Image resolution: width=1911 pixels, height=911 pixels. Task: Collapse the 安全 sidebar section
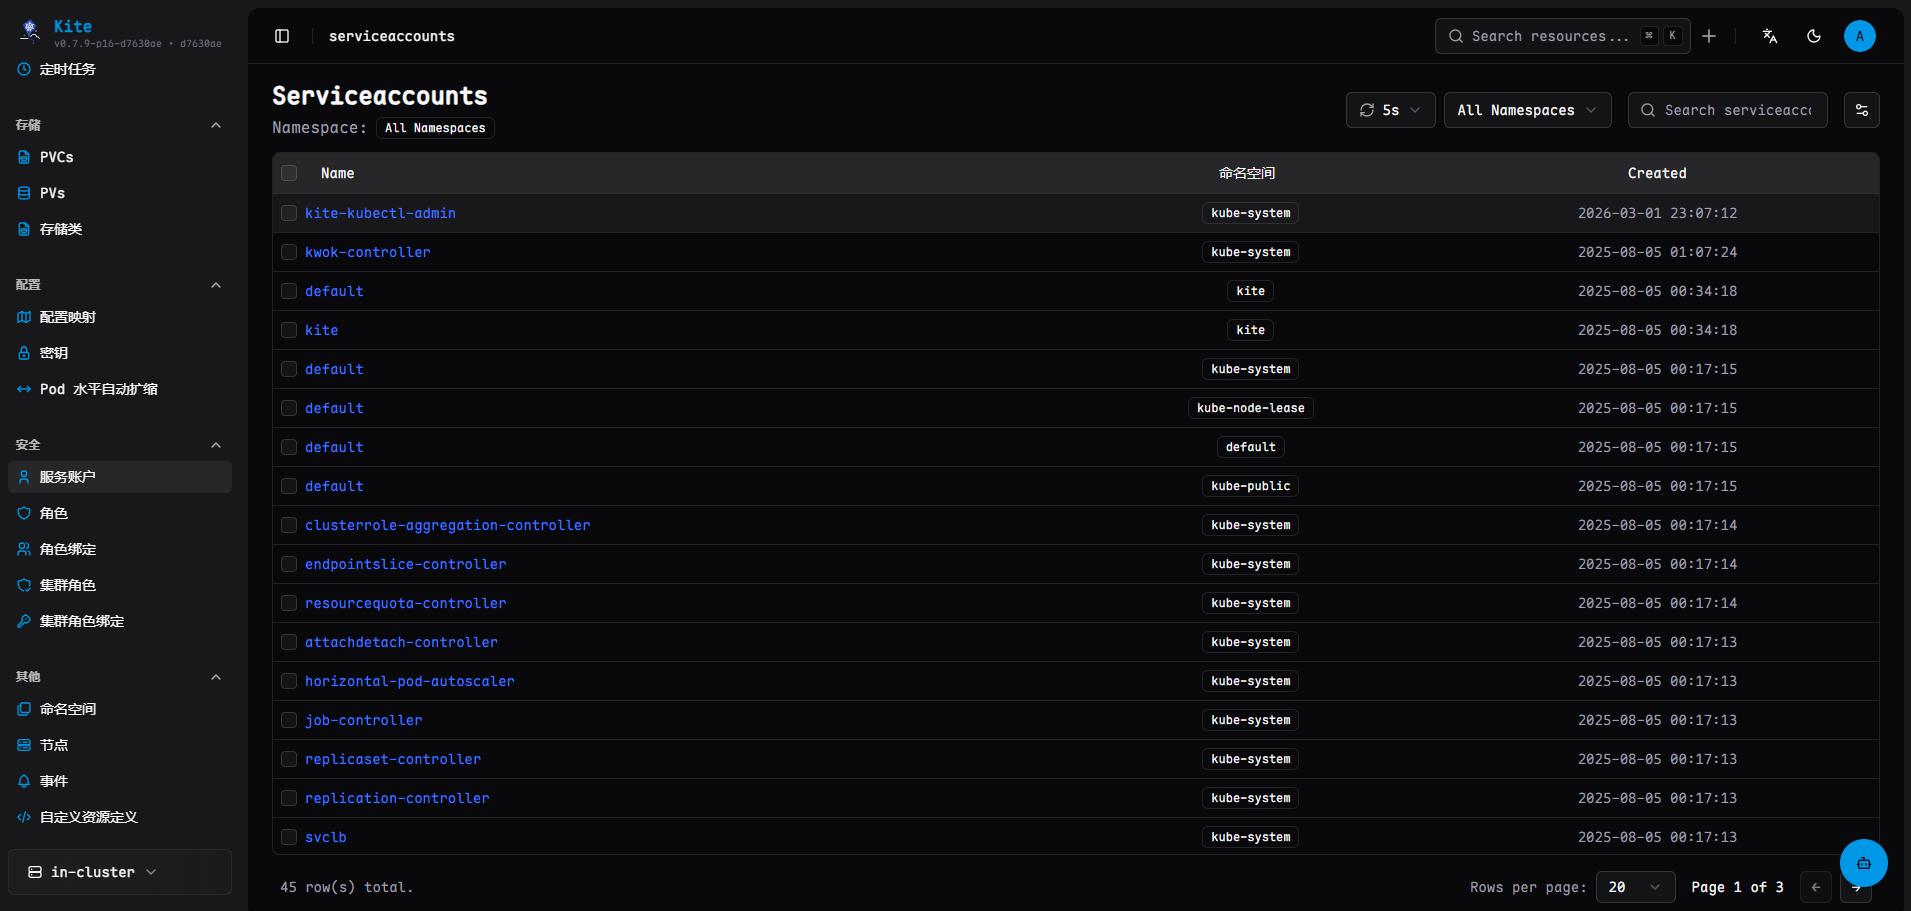tap(216, 445)
